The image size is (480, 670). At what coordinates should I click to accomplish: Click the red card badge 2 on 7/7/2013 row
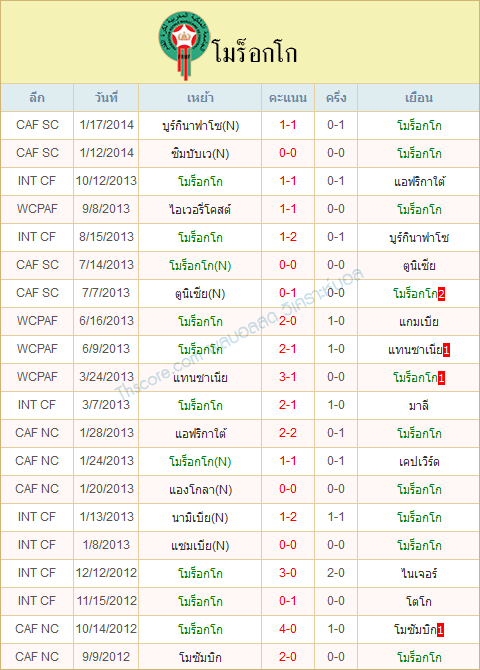click(442, 294)
